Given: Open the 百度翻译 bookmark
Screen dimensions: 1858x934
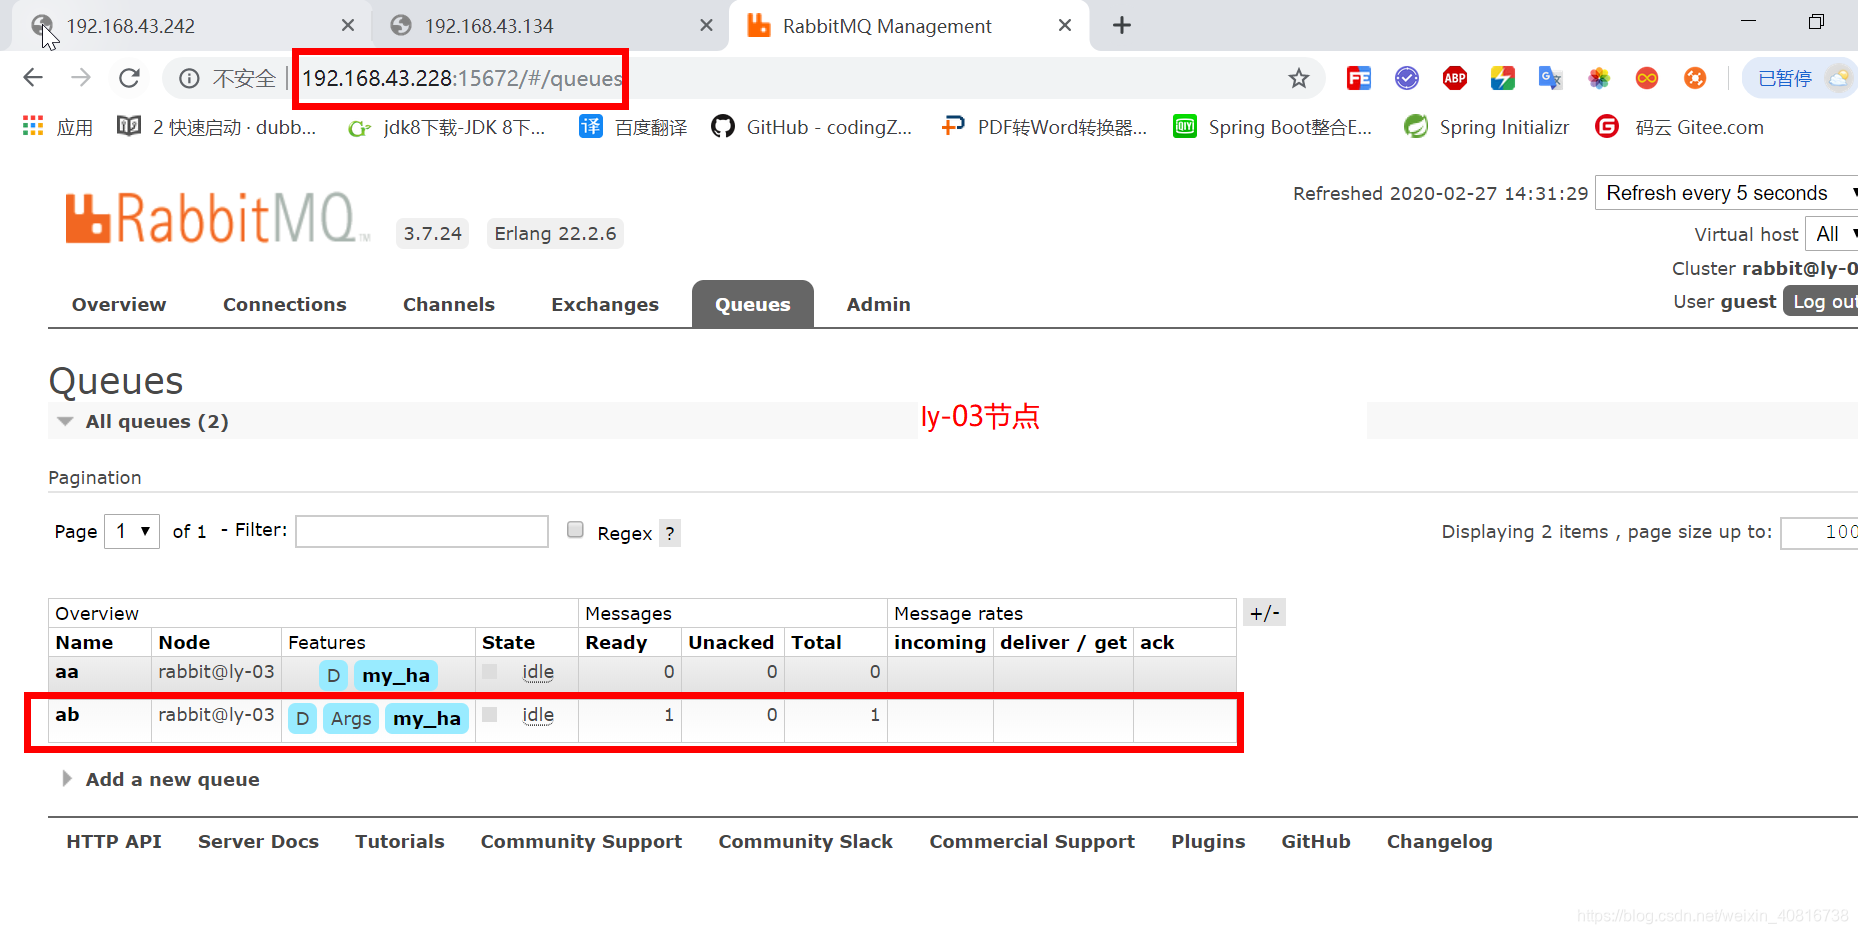Looking at the screenshot, I should 634,127.
